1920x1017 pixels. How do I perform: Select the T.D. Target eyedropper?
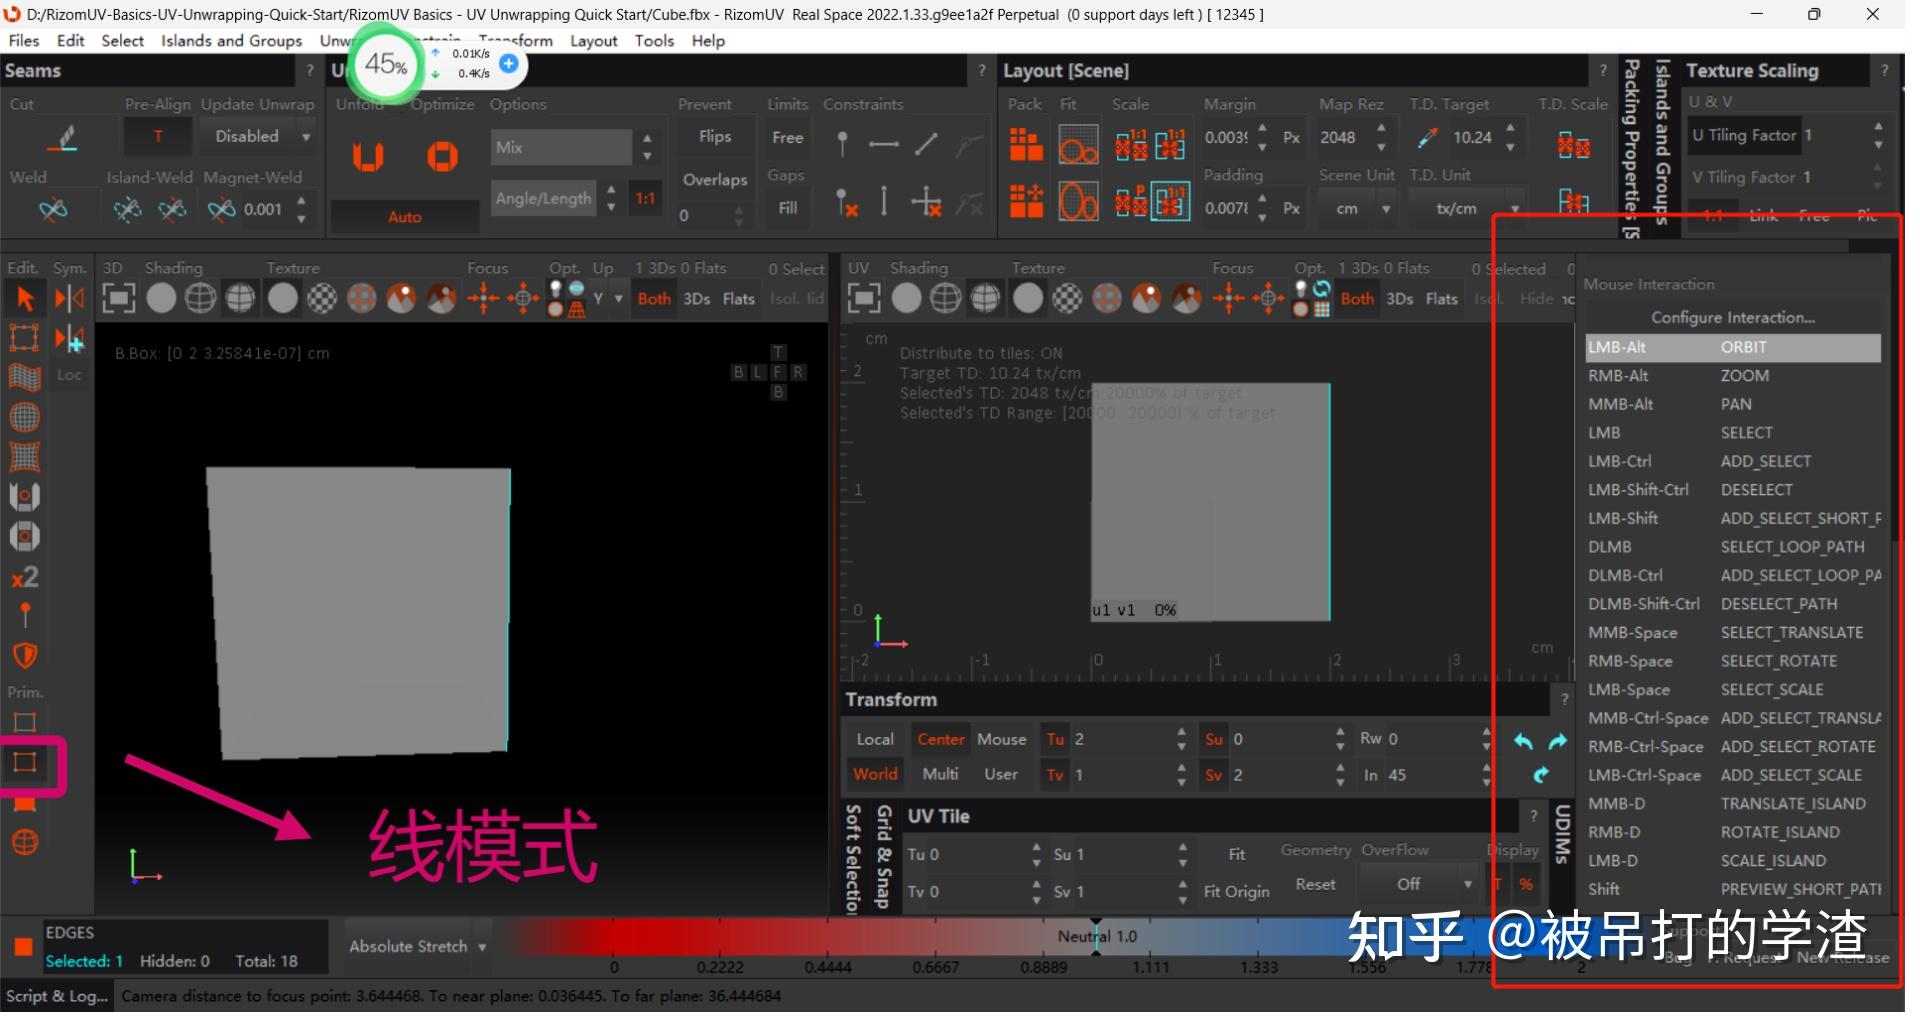[x=1428, y=137]
